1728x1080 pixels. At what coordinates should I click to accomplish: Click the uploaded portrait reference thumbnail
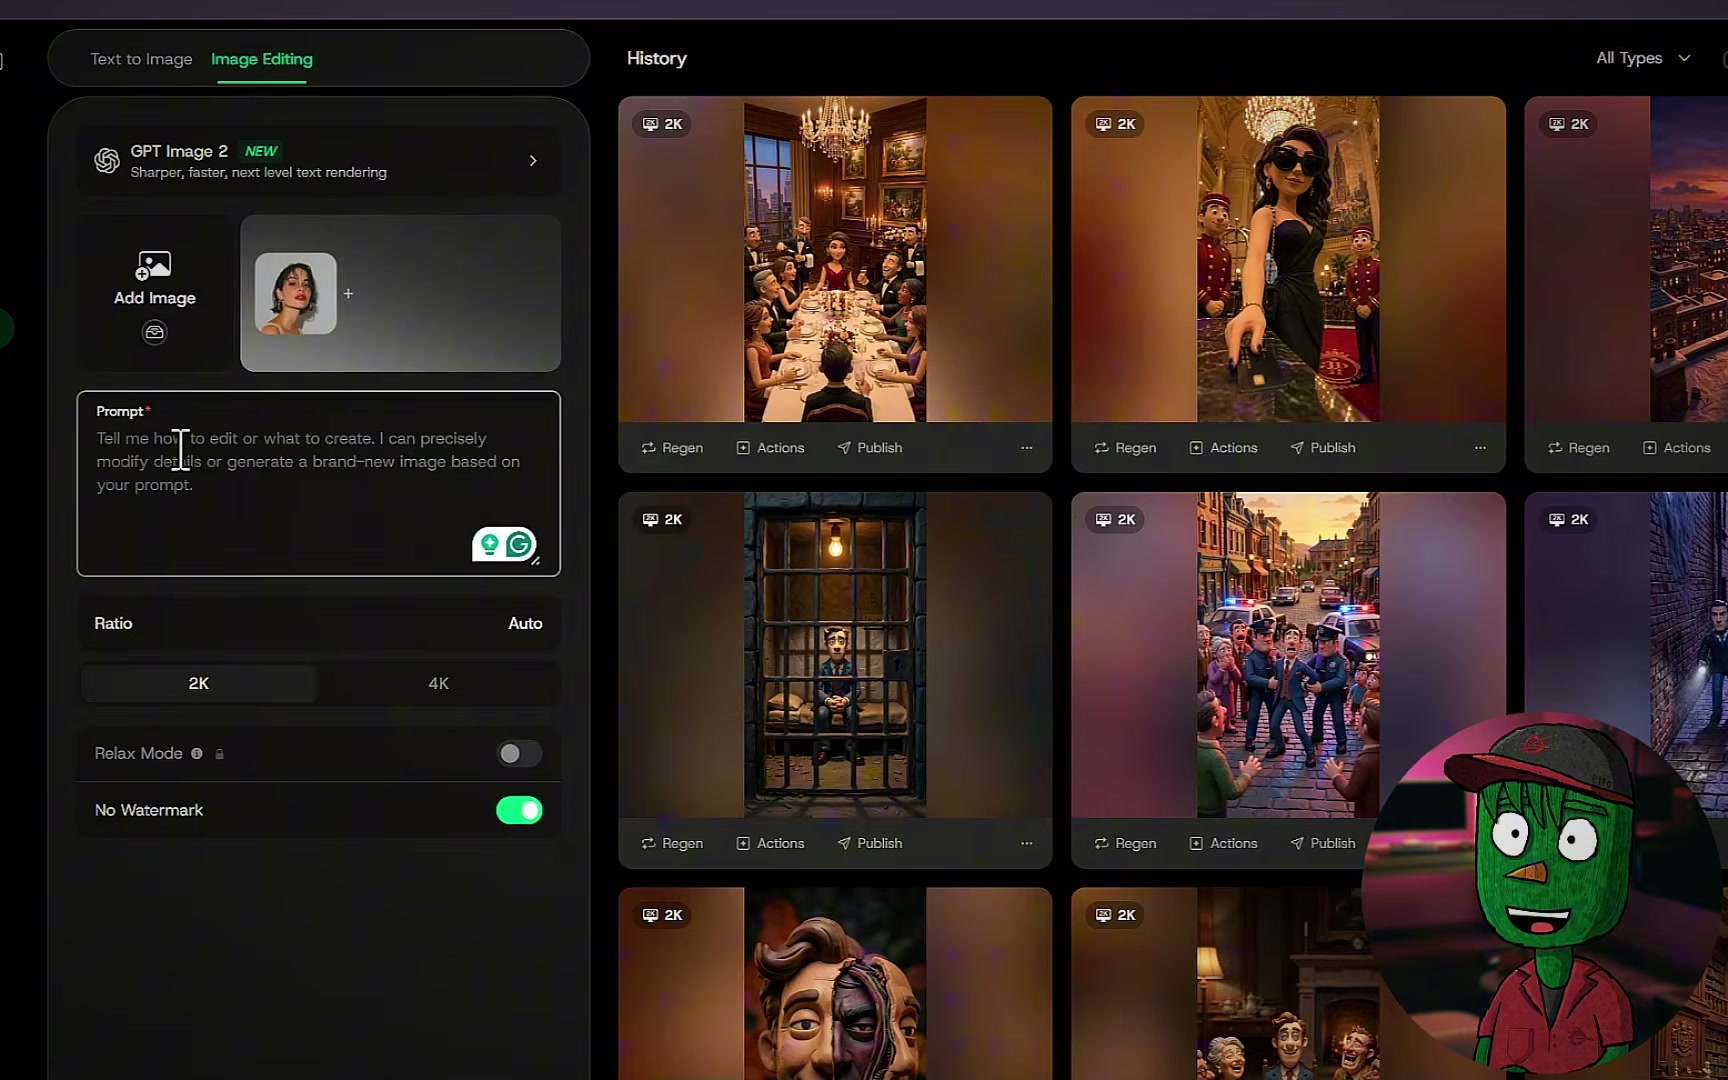click(x=295, y=293)
